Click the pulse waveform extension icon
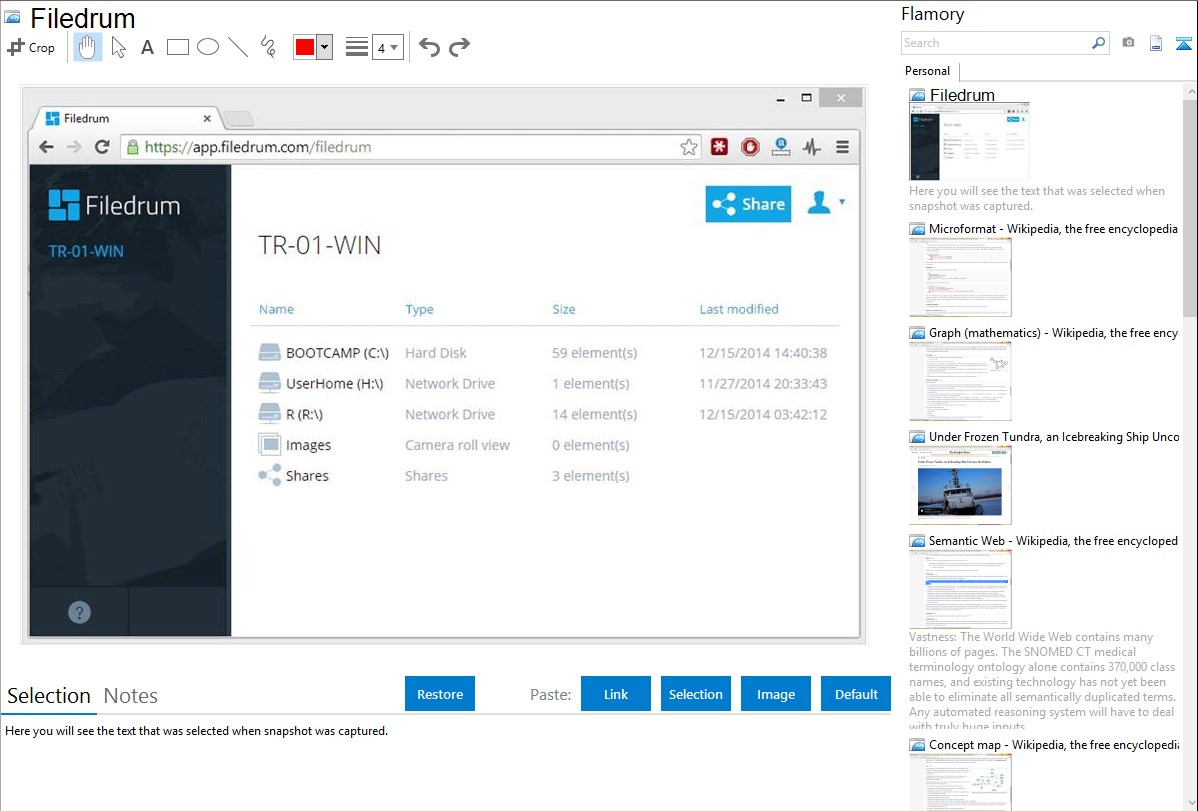This screenshot has height=811, width=1198. coord(811,147)
